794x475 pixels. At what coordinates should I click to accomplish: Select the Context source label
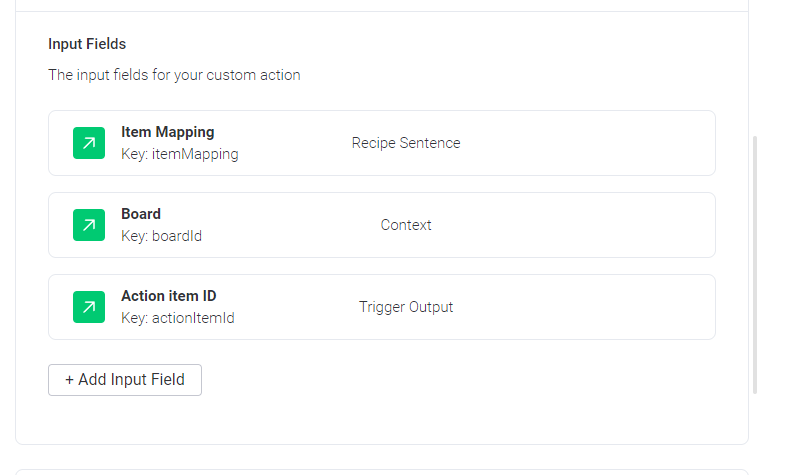tap(406, 225)
